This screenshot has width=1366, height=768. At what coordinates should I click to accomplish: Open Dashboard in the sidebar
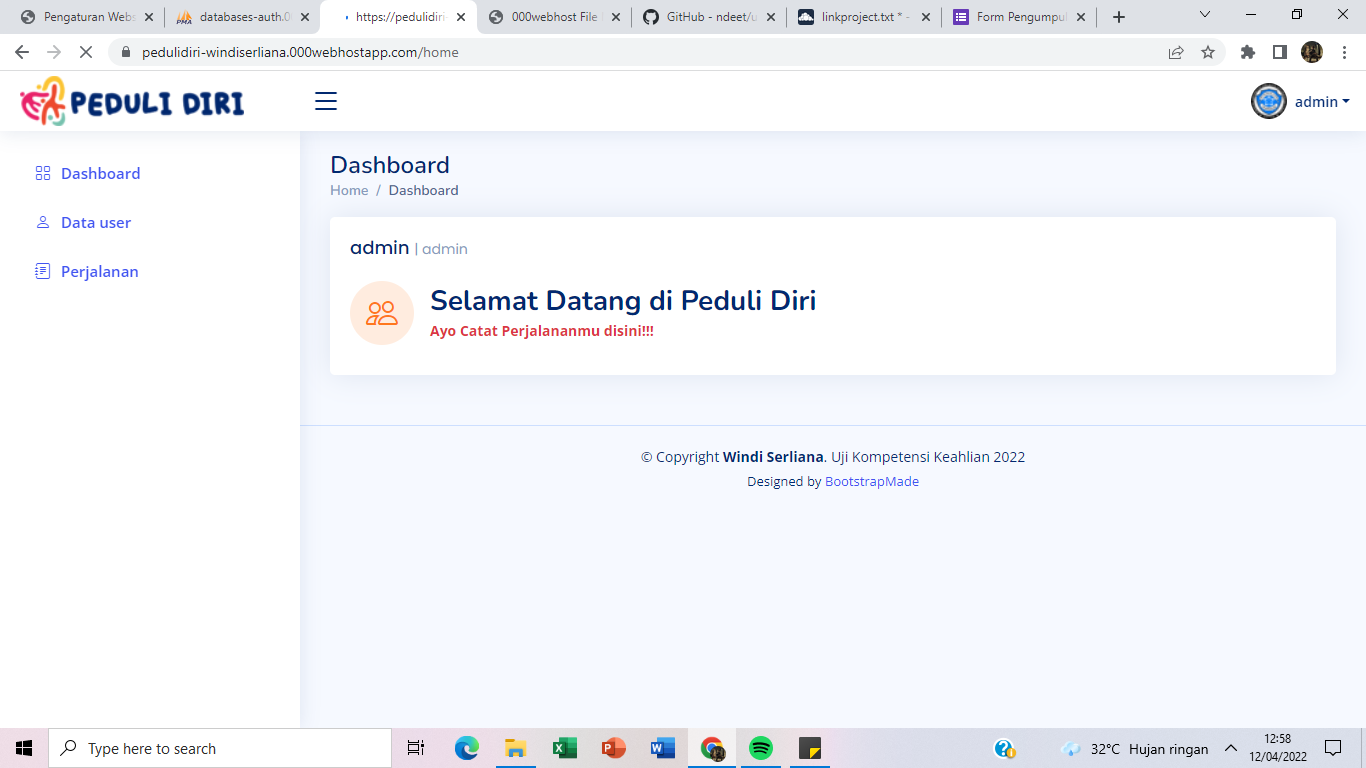tap(100, 173)
